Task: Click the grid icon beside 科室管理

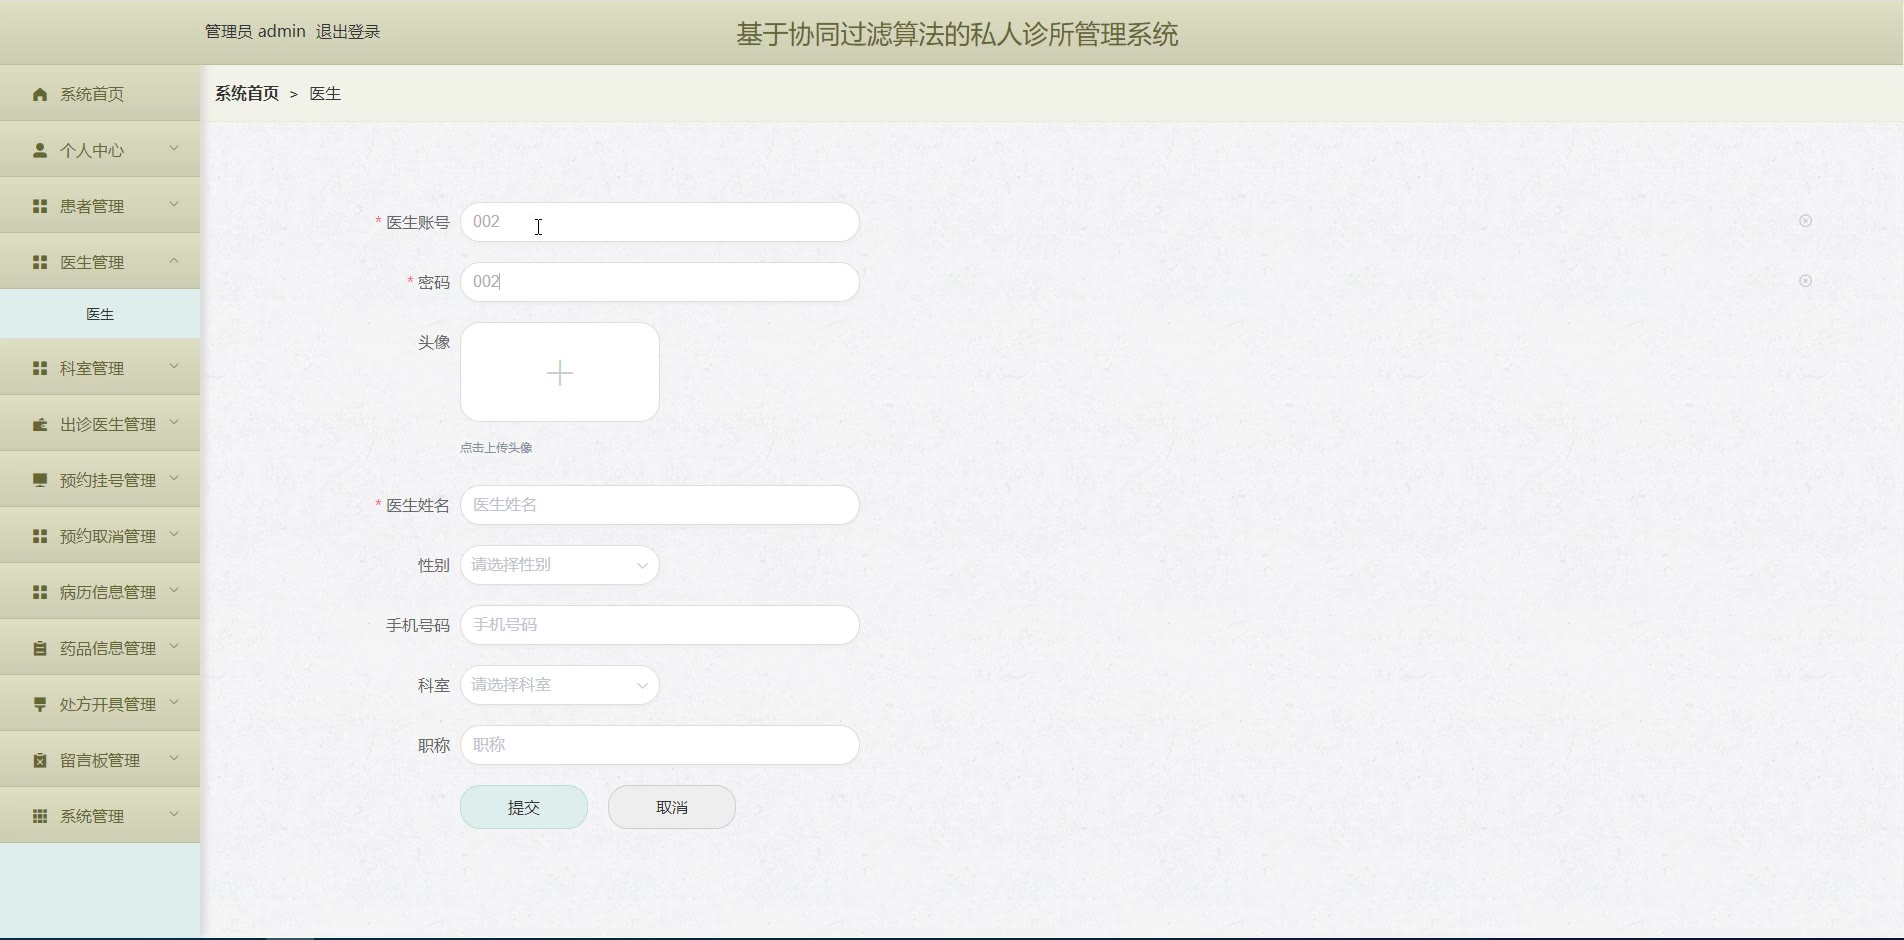Action: point(40,368)
